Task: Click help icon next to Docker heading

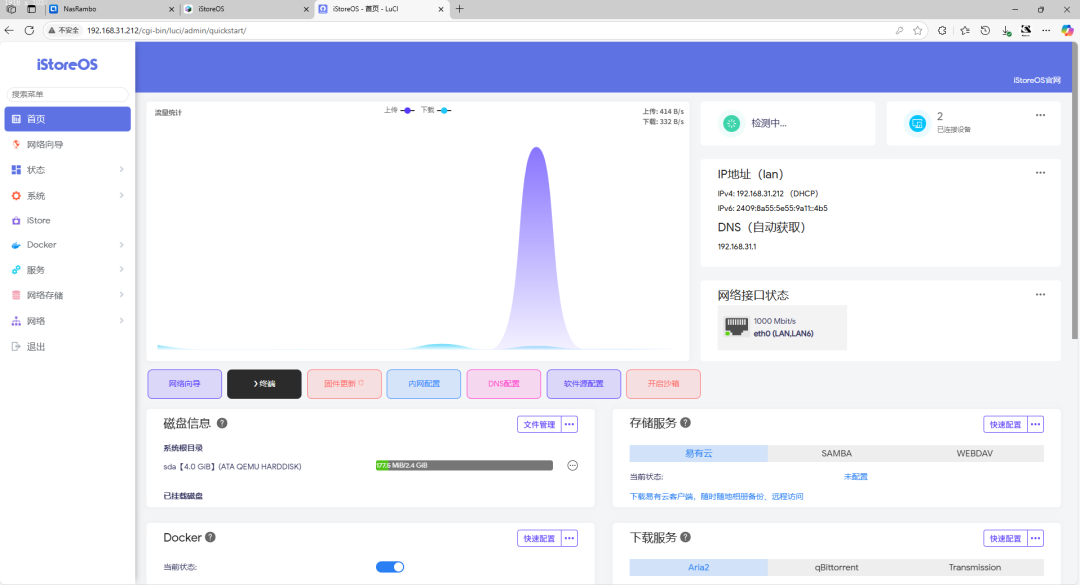Action: click(210, 537)
